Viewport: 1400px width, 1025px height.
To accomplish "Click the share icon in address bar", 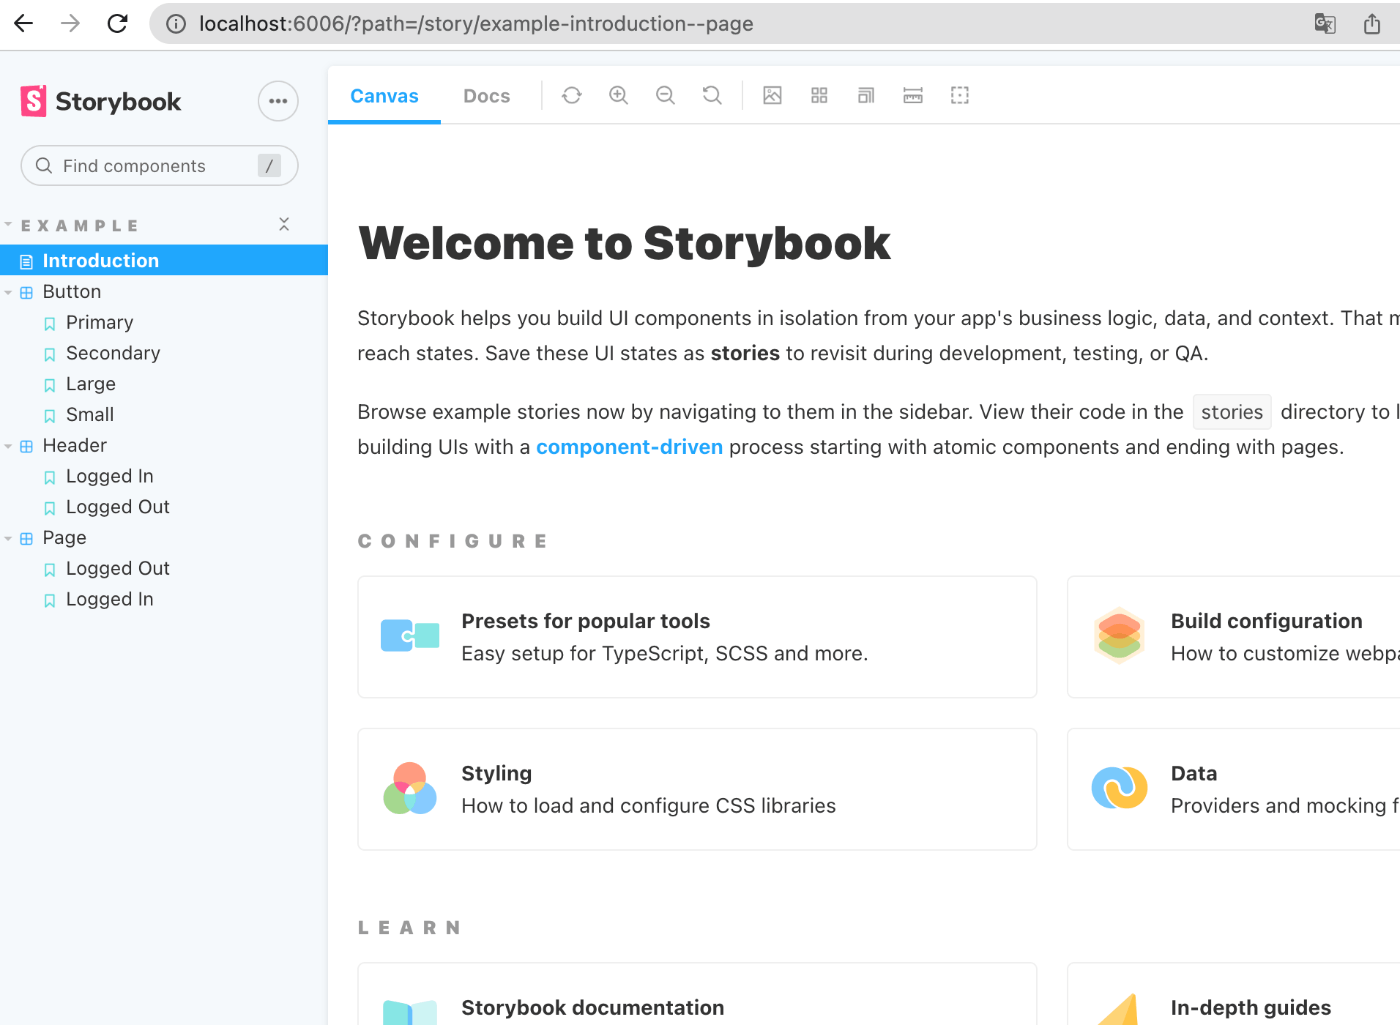I will 1372,24.
